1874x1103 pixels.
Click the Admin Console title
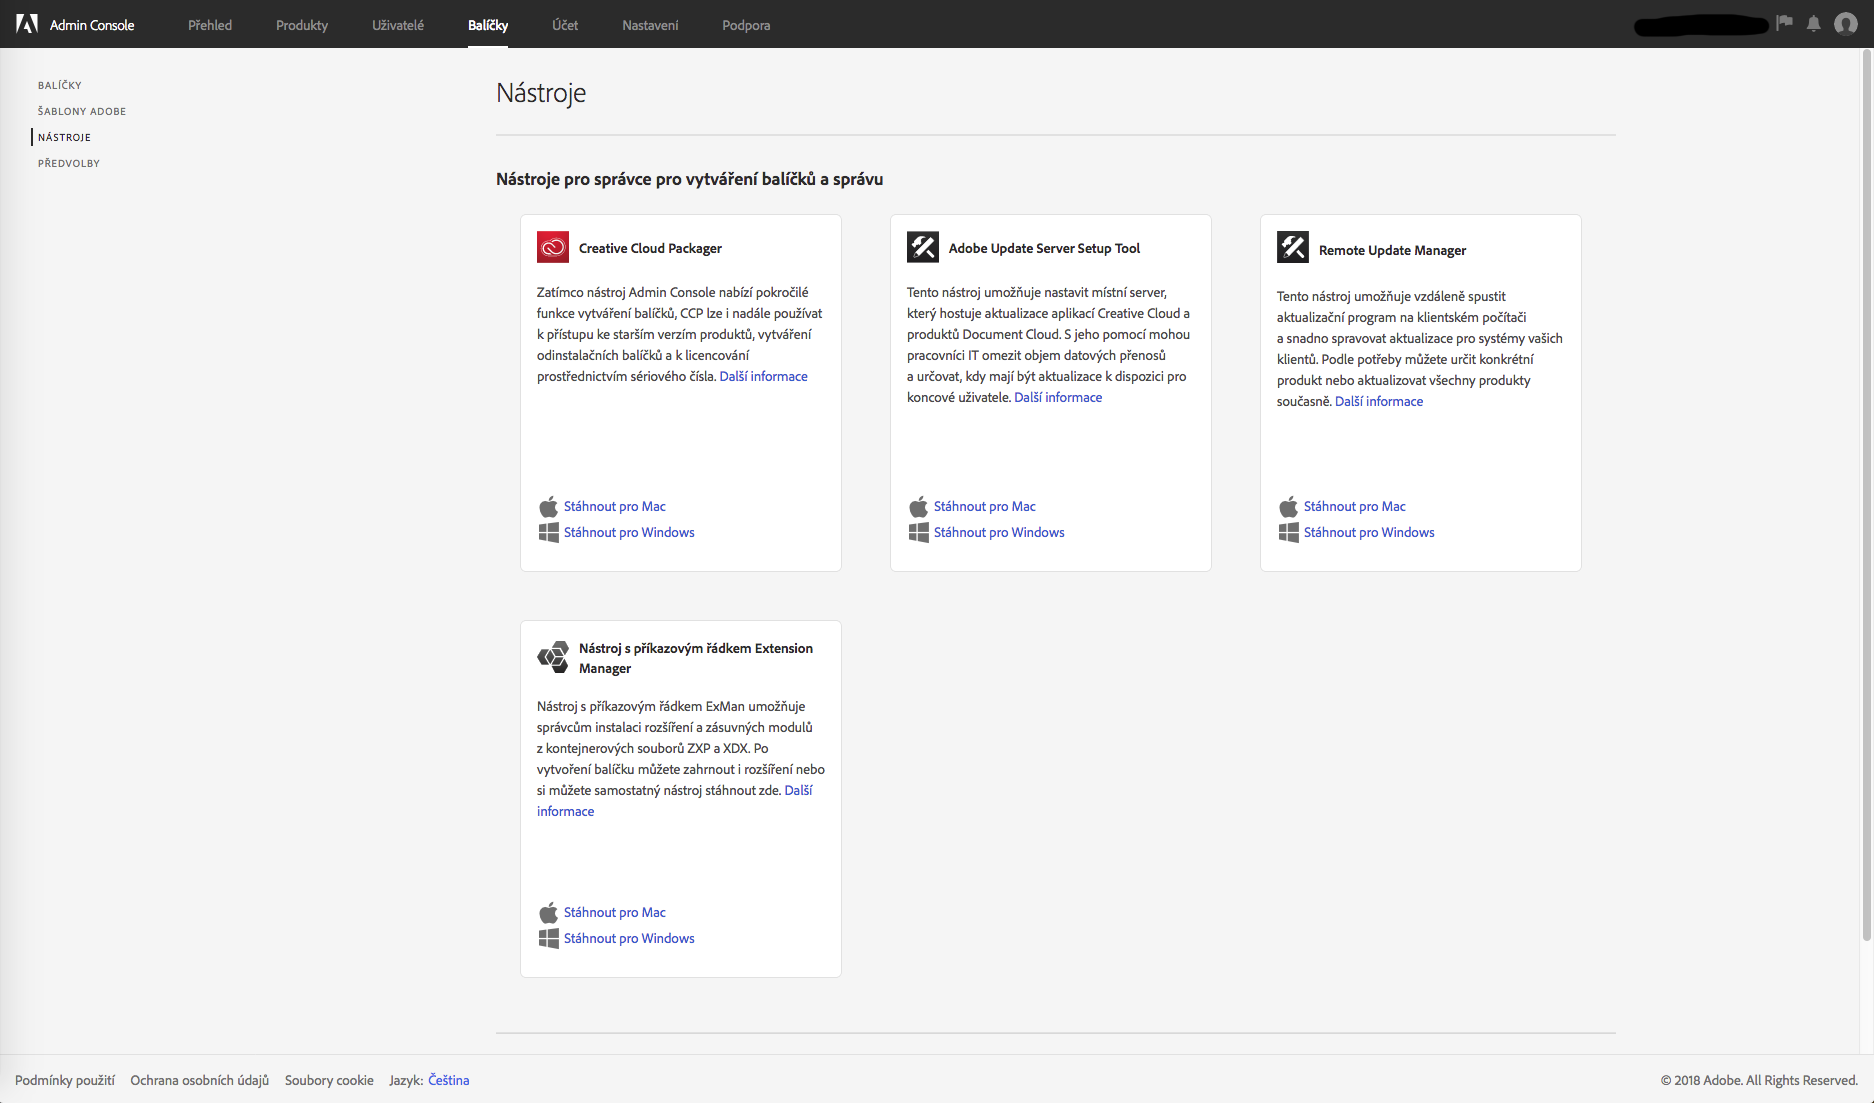click(92, 25)
